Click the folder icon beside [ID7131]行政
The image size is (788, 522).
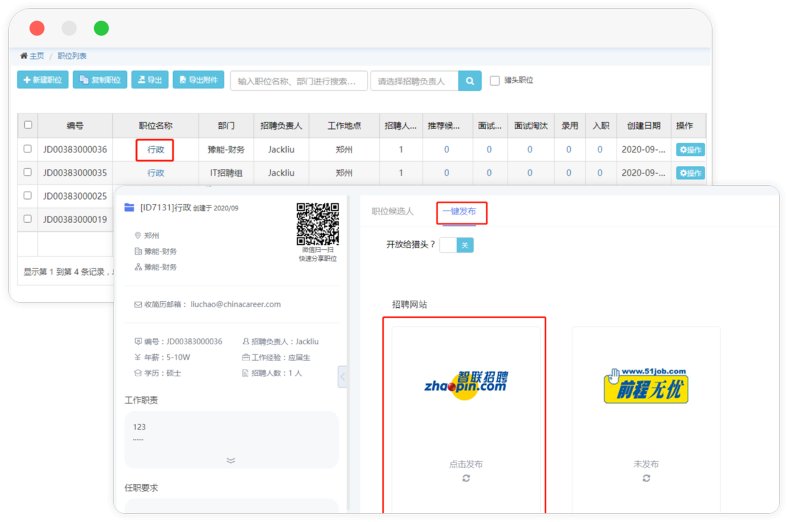(129, 207)
